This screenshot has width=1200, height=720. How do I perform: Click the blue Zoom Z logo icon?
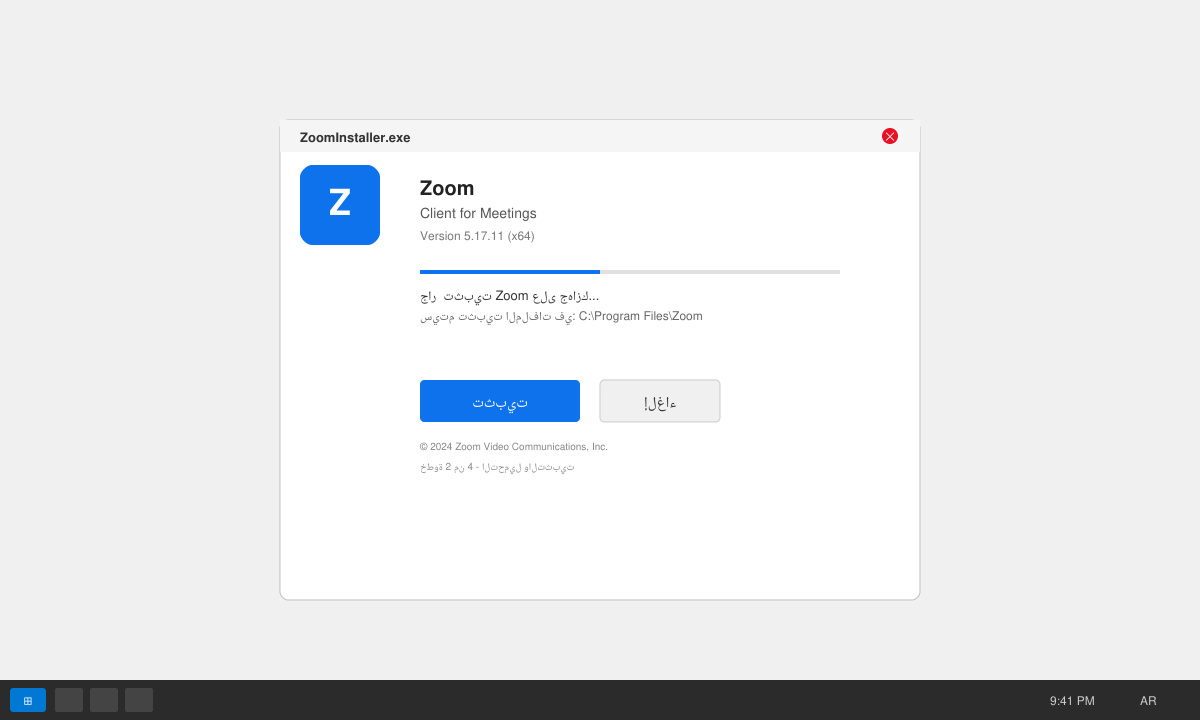pyautogui.click(x=340, y=205)
